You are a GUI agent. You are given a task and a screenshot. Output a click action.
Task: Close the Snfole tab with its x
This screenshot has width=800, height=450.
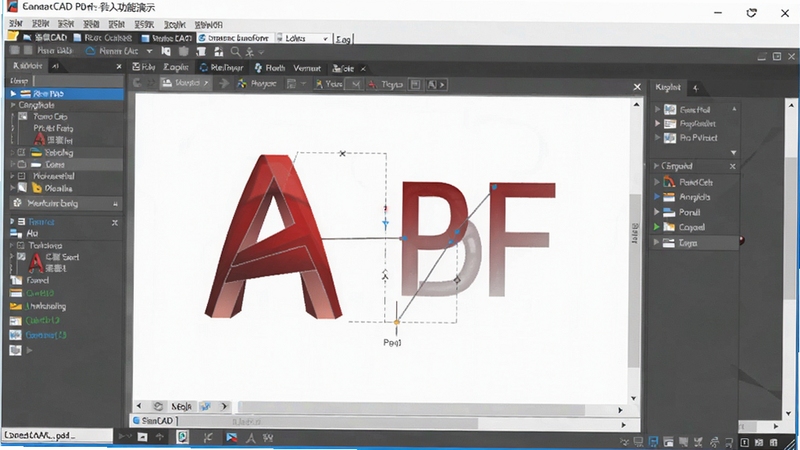363,68
